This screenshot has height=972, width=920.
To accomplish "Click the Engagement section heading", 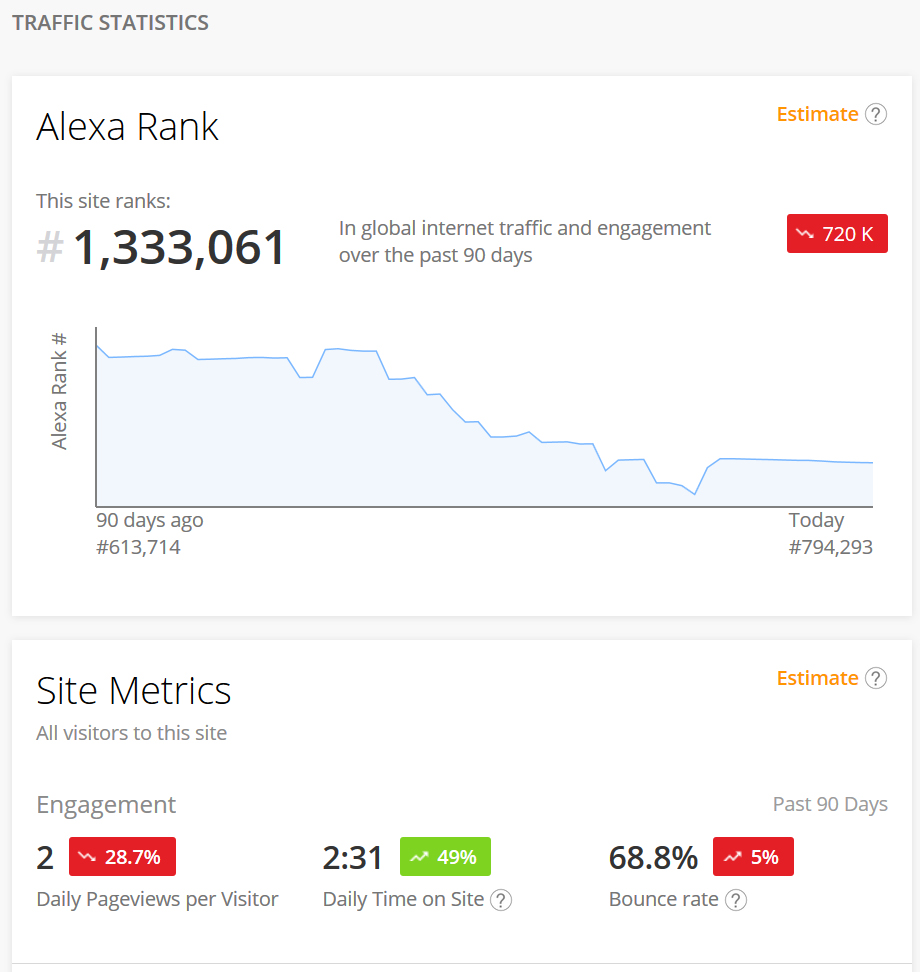I will tap(106, 805).
